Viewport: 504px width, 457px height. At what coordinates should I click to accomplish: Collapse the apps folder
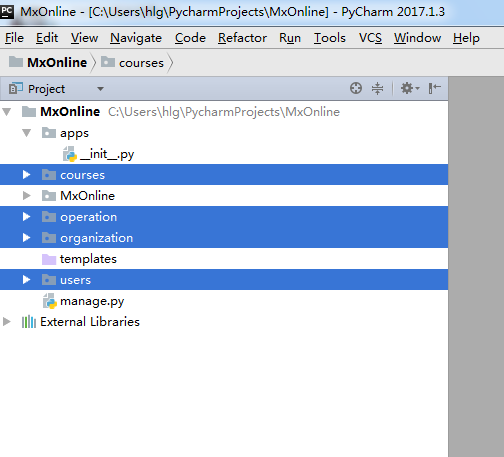(x=27, y=133)
